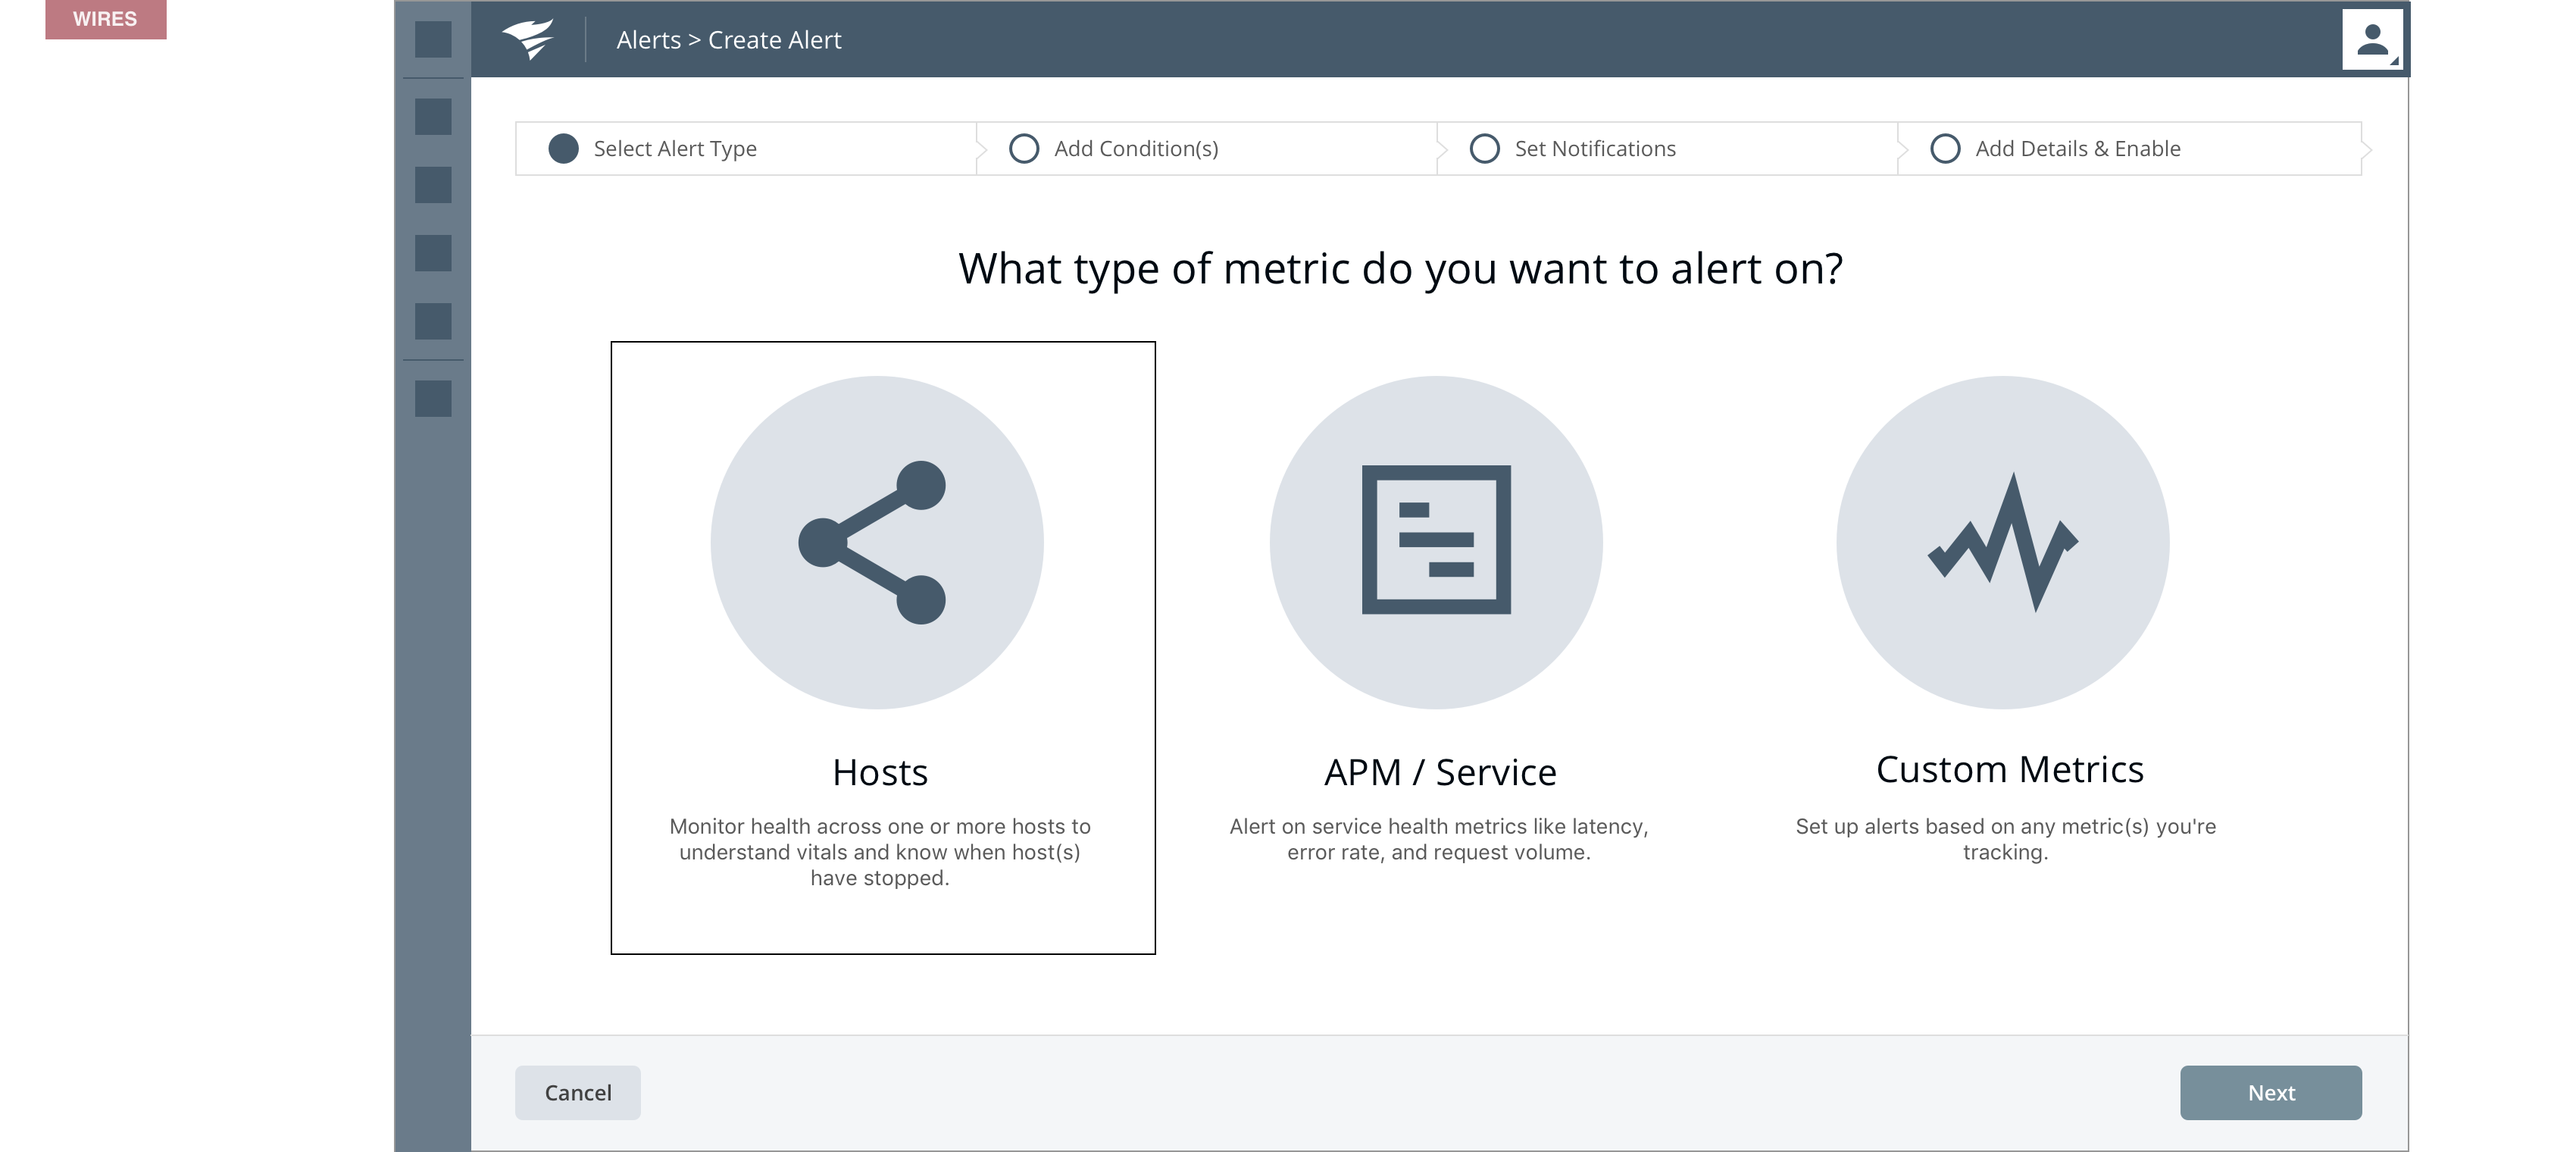Go to the Add Details & Enable tab
The image size is (2576, 1152).
coord(2077,149)
